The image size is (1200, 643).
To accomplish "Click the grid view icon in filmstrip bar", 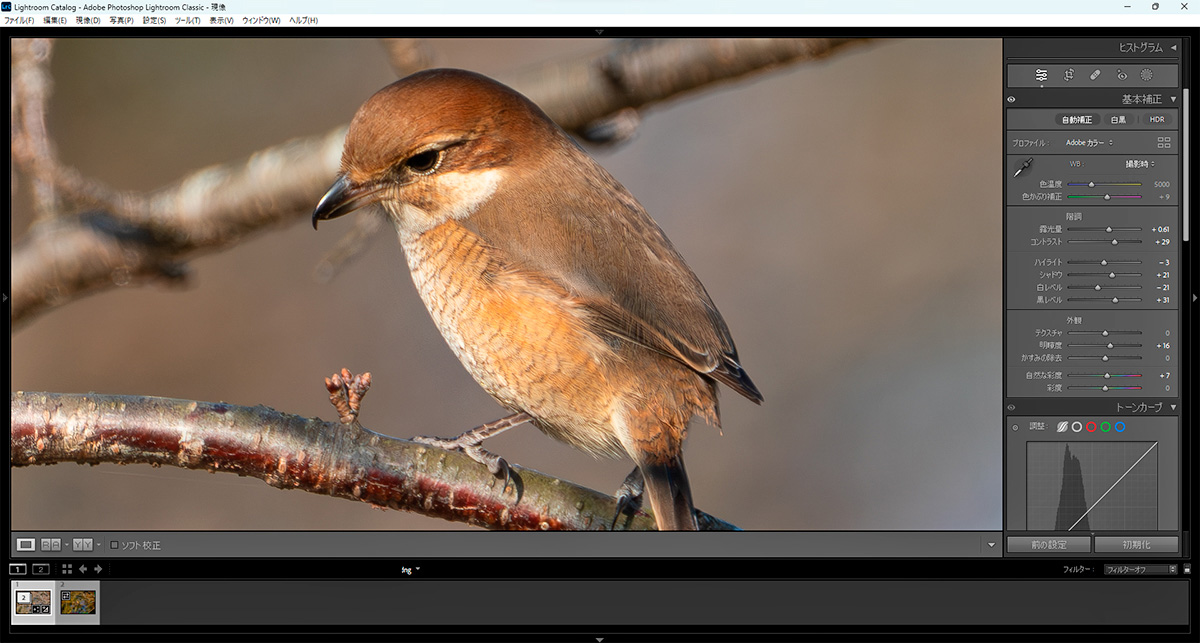I will tap(67, 569).
